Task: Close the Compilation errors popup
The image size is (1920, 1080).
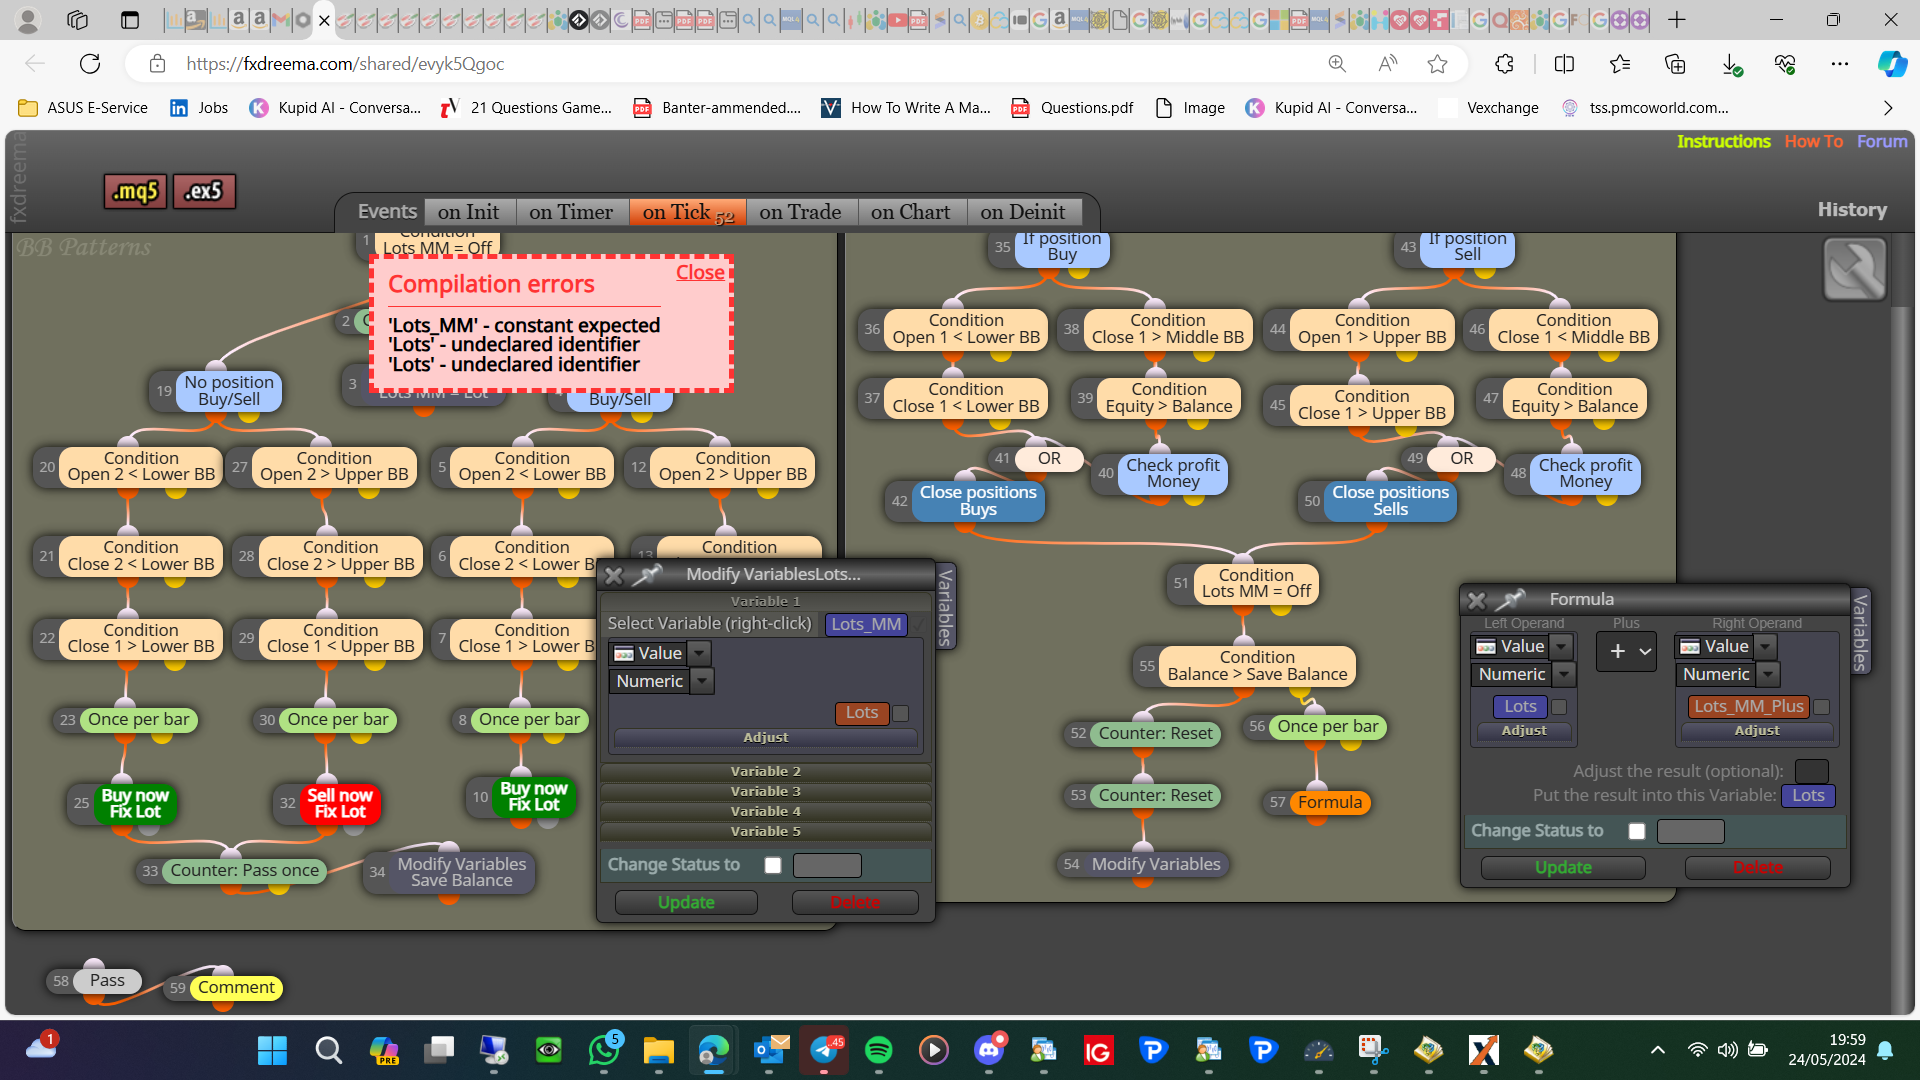Action: [x=700, y=273]
